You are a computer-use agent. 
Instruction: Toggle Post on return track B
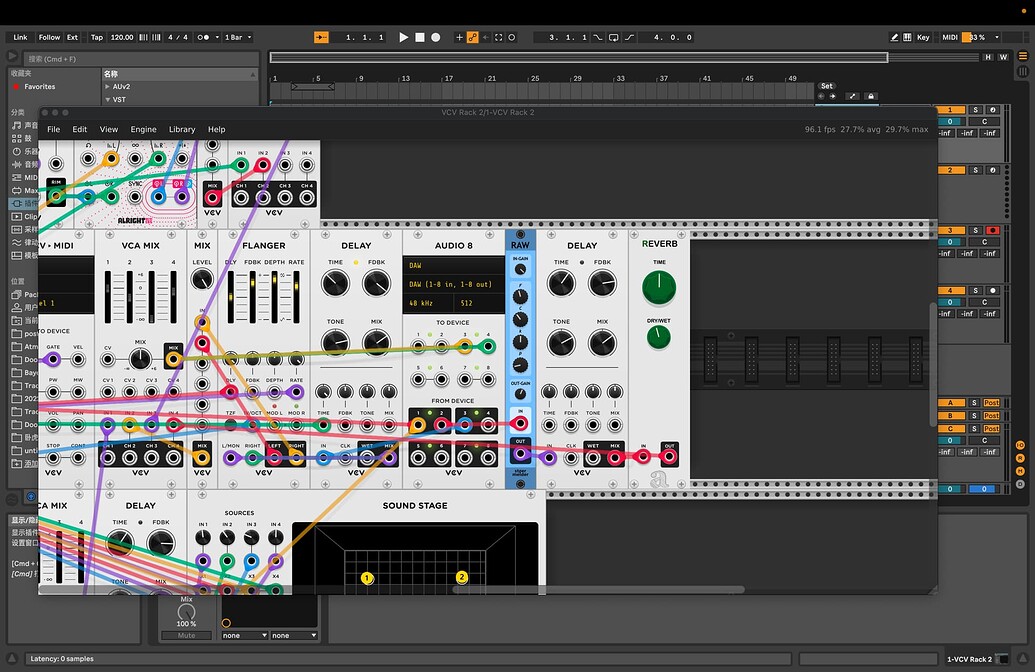point(991,416)
